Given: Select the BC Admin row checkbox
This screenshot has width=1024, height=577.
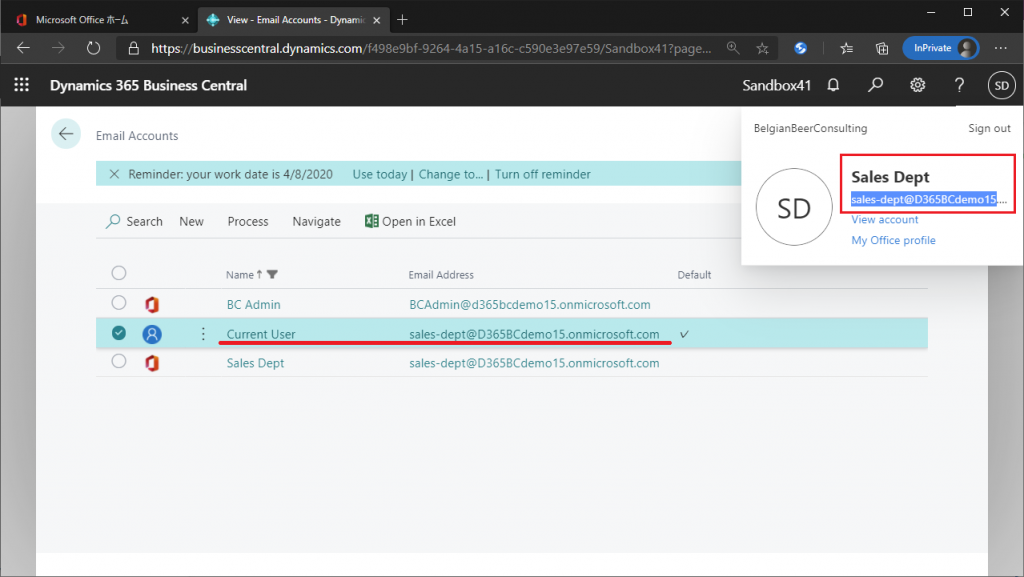Looking at the screenshot, I should tap(119, 303).
